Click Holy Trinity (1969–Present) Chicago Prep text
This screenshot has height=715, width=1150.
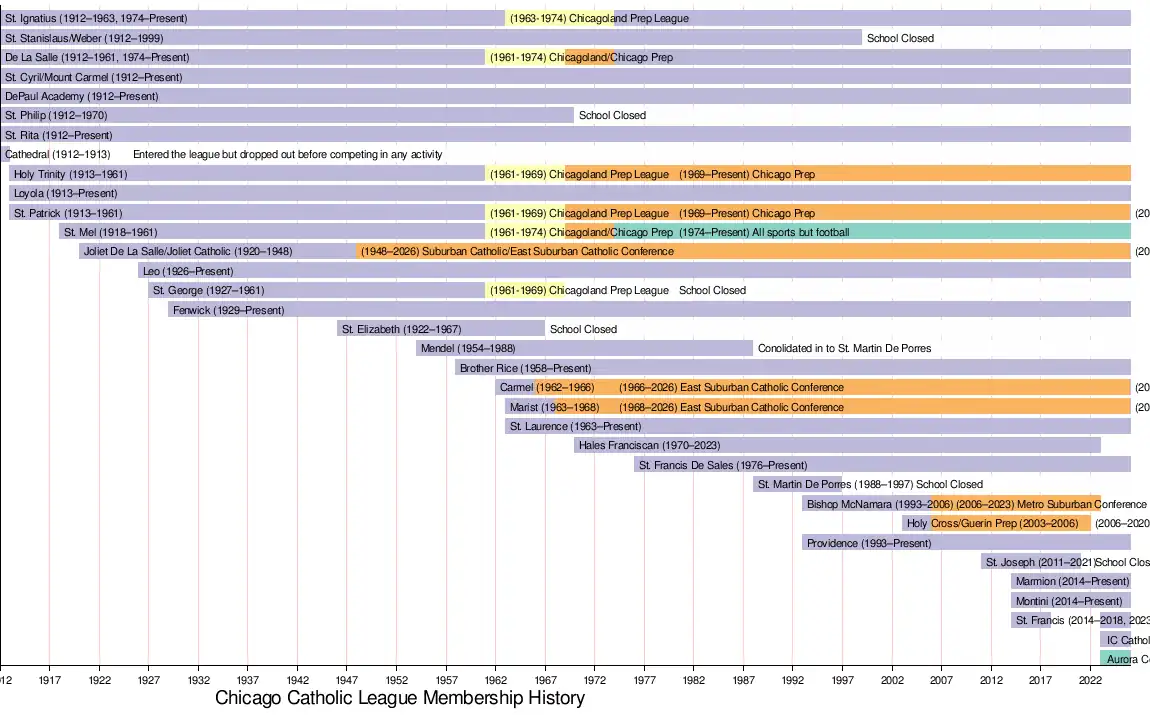pos(747,174)
